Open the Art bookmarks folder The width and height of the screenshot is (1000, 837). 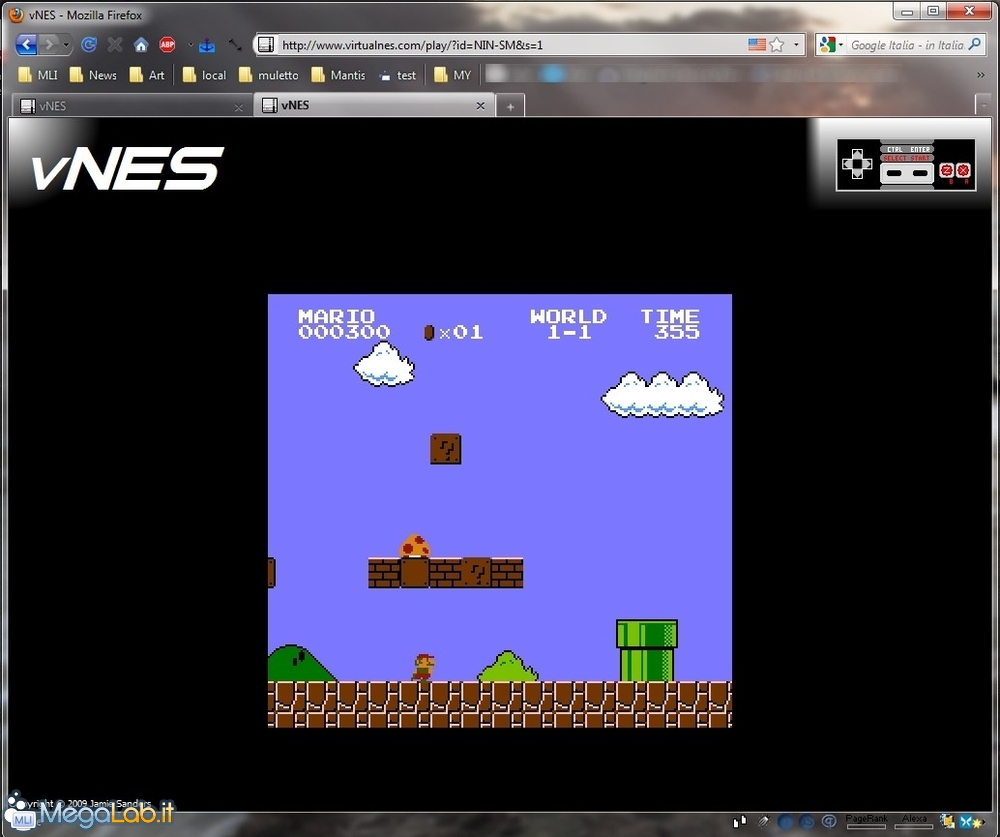pyautogui.click(x=147, y=75)
